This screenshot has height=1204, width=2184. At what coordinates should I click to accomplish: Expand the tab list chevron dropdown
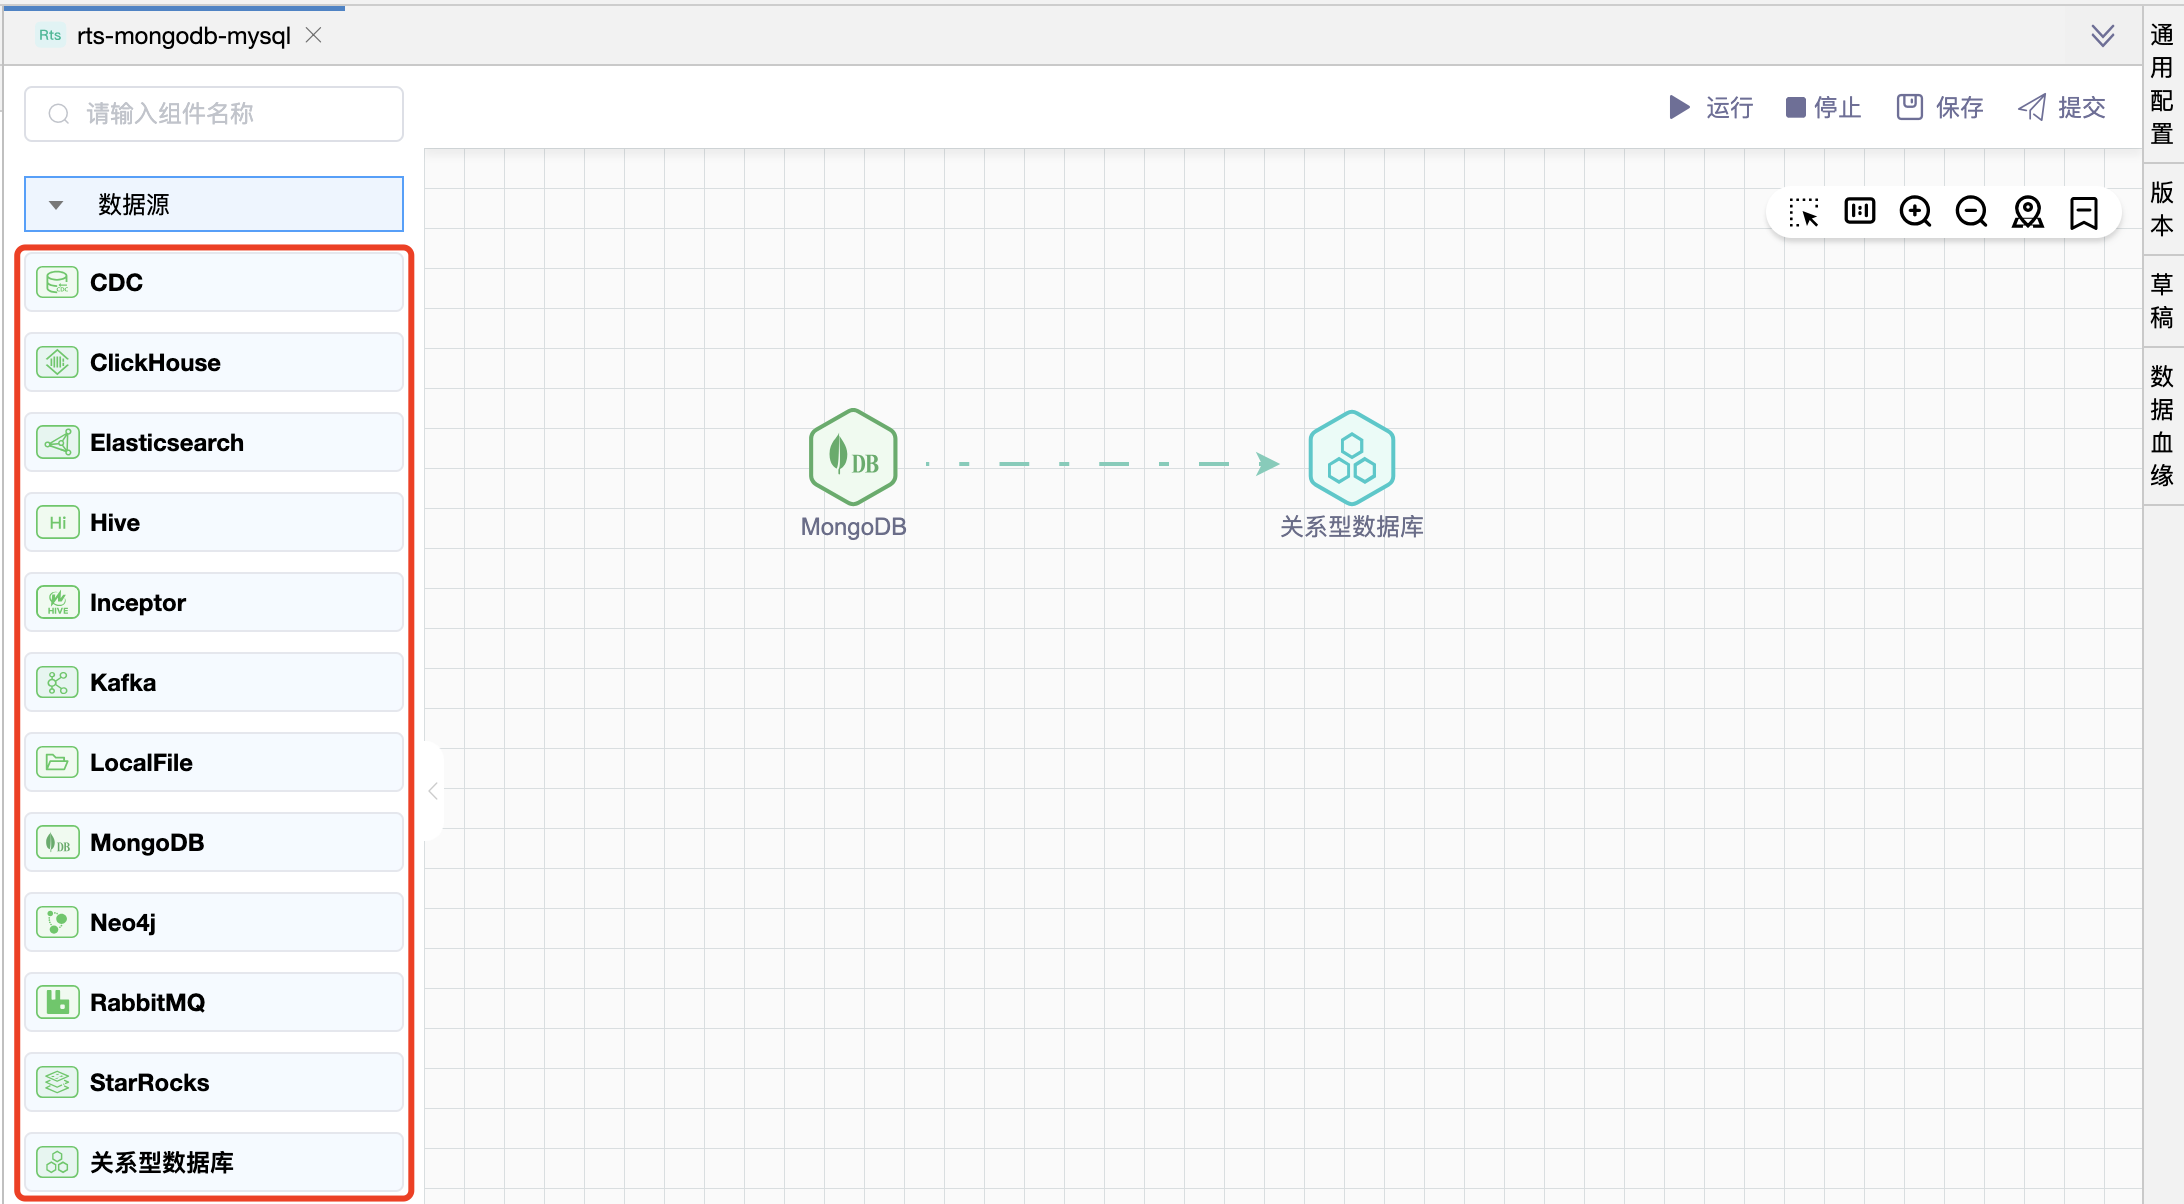(x=2103, y=36)
